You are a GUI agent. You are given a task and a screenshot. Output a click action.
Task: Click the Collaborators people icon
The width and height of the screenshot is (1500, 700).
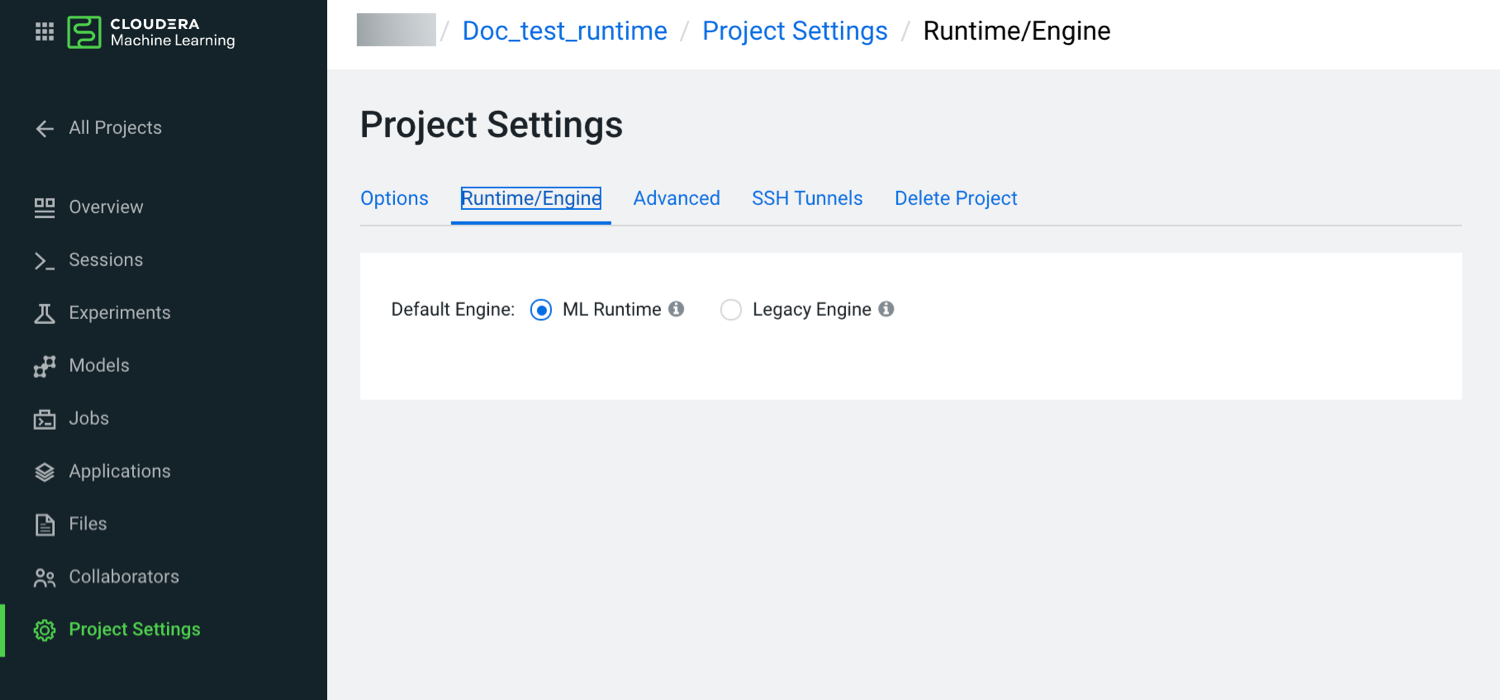point(44,577)
